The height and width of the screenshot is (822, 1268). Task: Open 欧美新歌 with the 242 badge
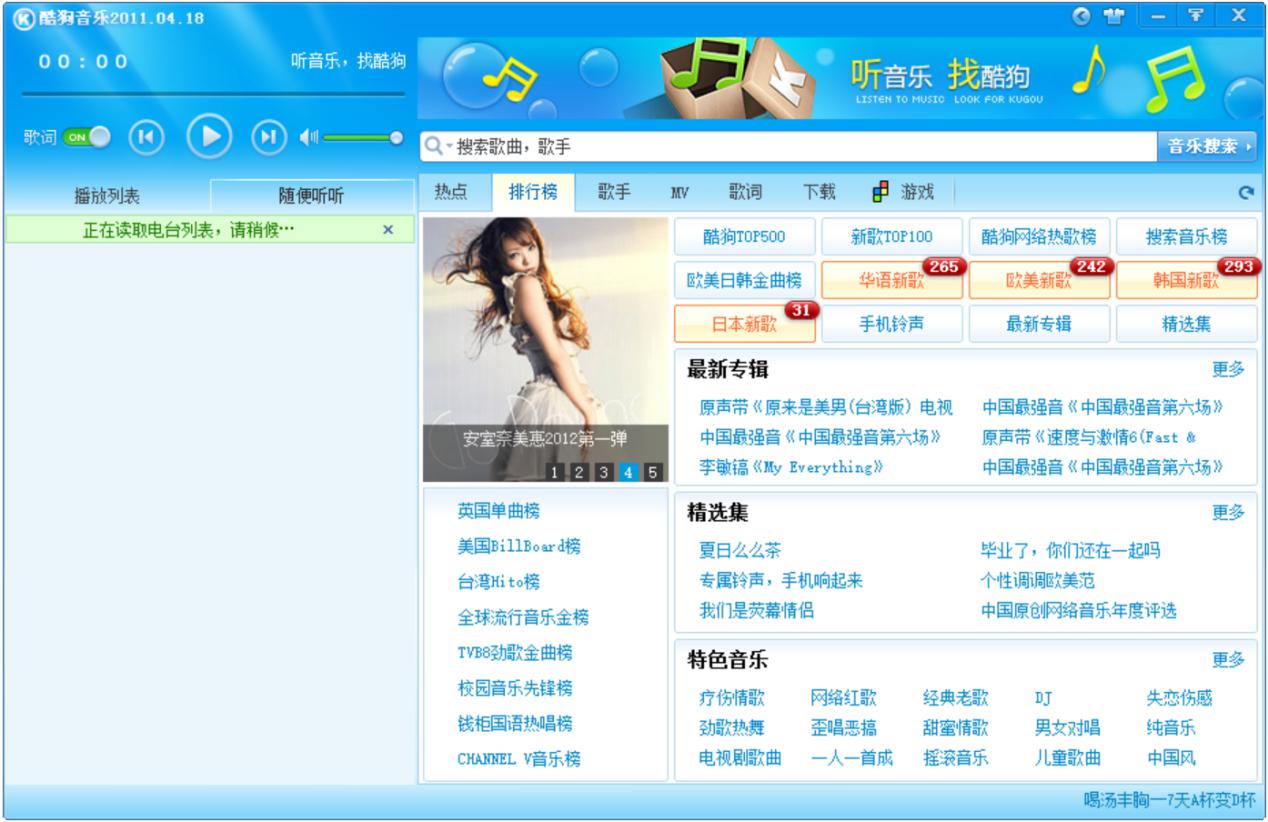pyautogui.click(x=1039, y=280)
